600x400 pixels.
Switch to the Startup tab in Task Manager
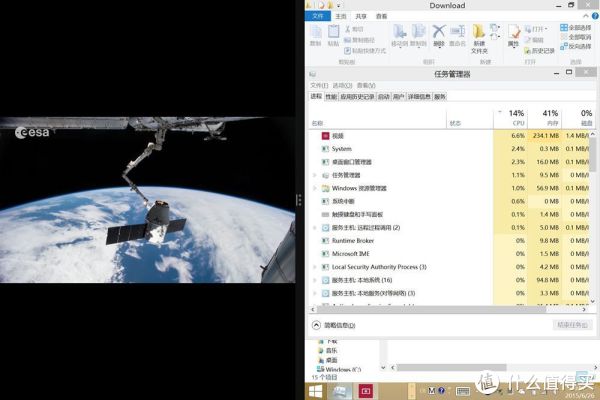[384, 97]
